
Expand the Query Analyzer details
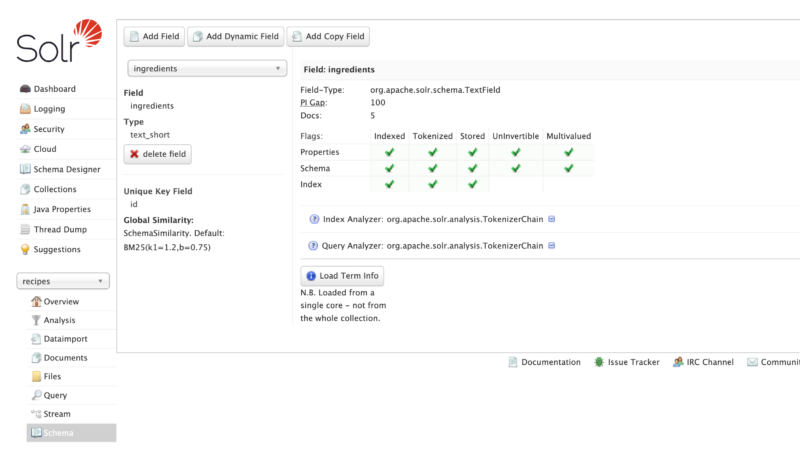pos(553,245)
